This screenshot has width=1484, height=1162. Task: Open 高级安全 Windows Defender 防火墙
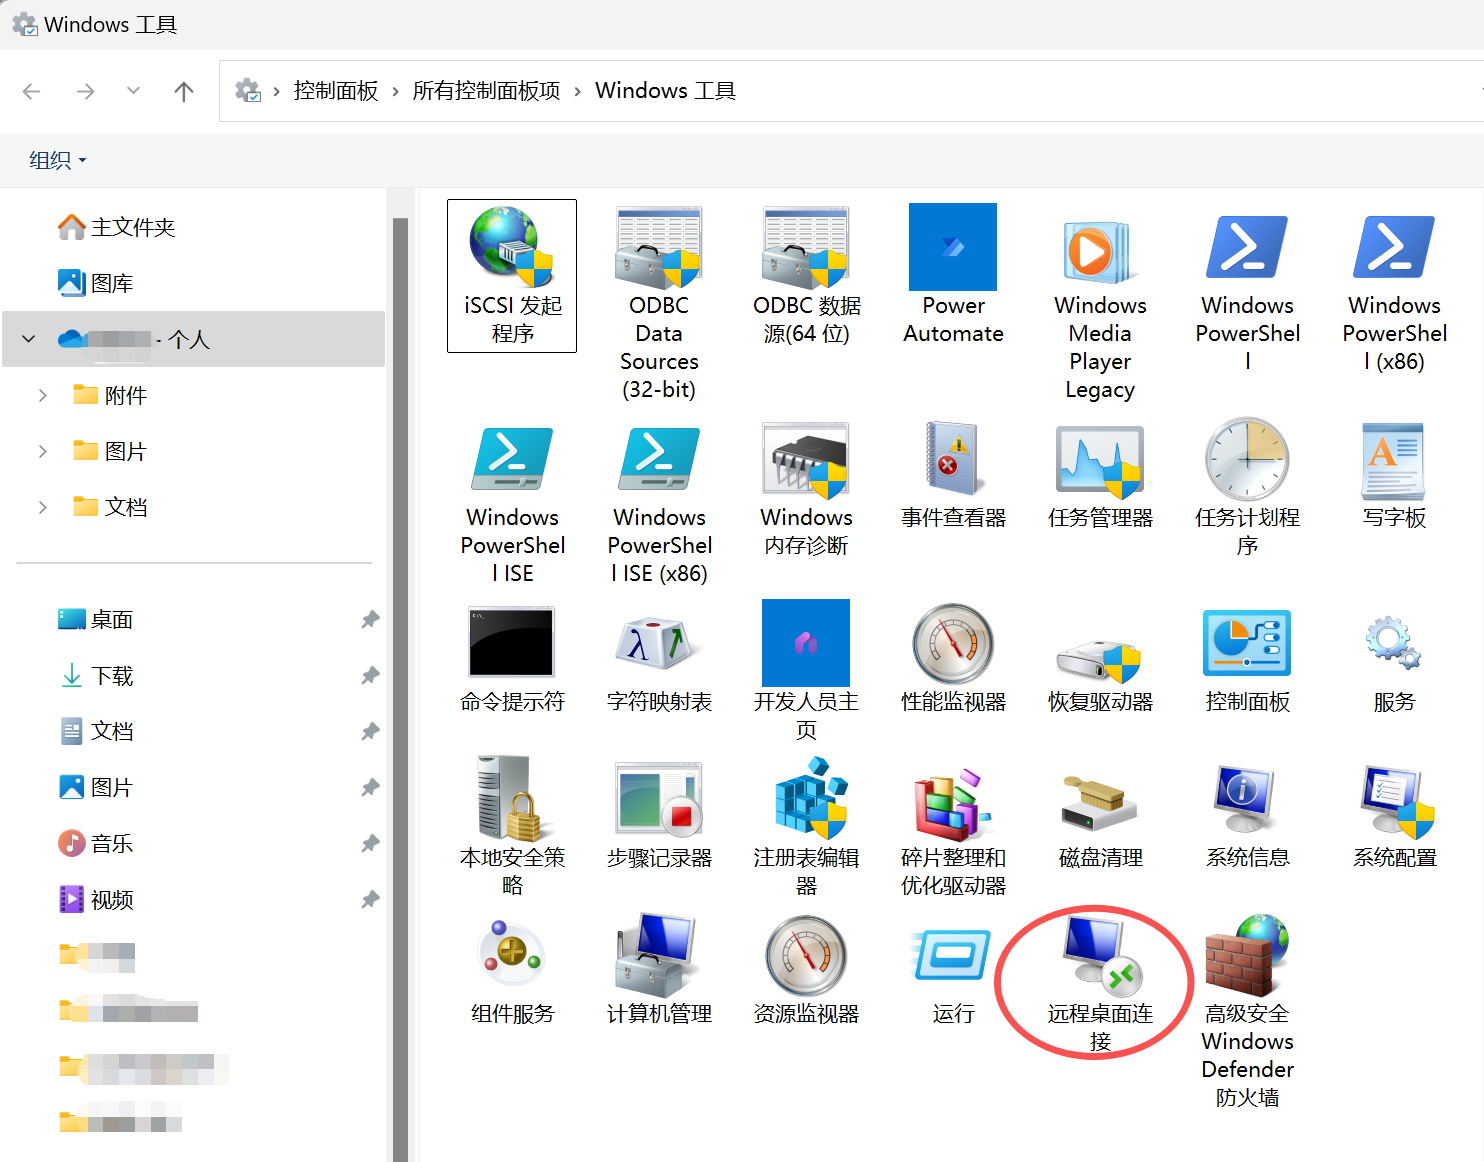[x=1247, y=1012]
